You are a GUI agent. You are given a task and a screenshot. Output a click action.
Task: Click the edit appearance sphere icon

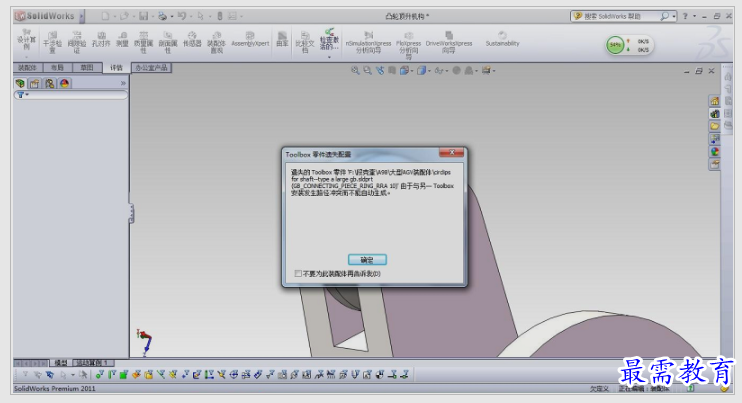pyautogui.click(x=456, y=70)
